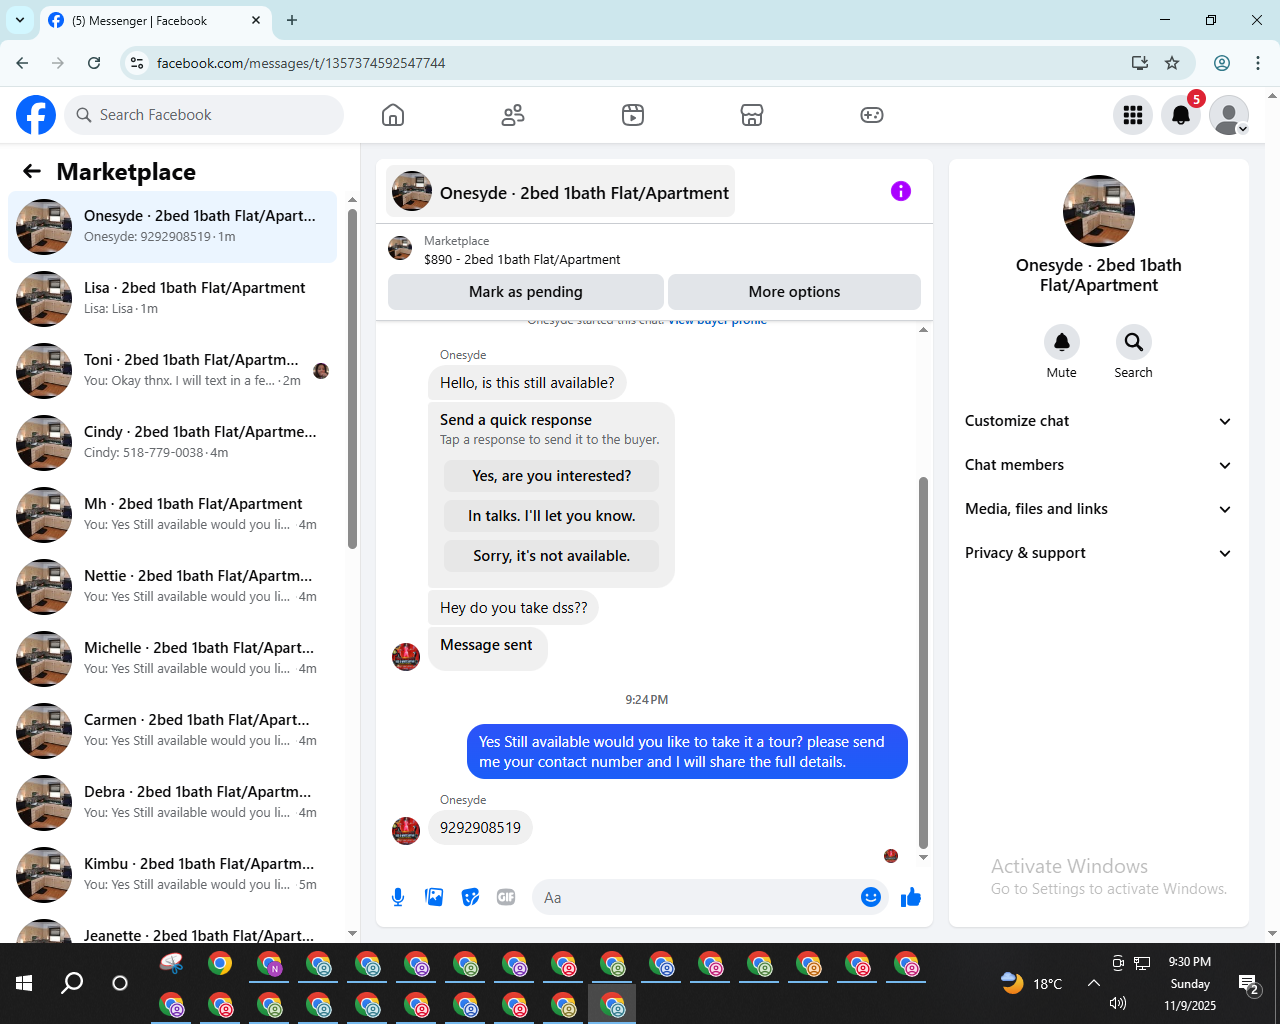Open the account profile avatar menu
1280x1024 pixels.
click(1229, 115)
